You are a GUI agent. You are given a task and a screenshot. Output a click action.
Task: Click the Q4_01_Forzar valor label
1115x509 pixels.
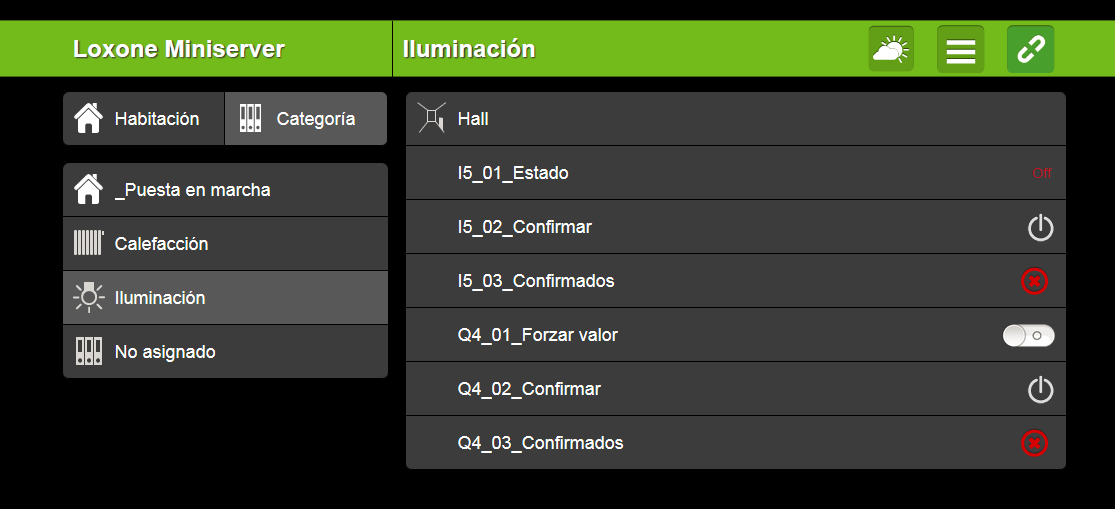(538, 336)
